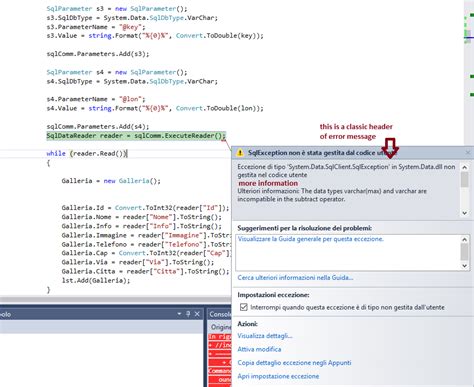The width and height of the screenshot is (474, 387).
Task: Click the s3.Value string.Format code line
Action: click(x=155, y=36)
